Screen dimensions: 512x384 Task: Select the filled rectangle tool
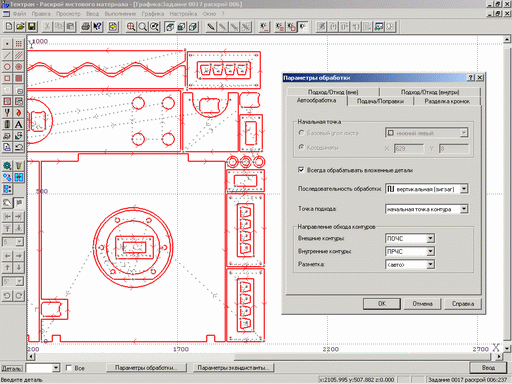pos(19,78)
